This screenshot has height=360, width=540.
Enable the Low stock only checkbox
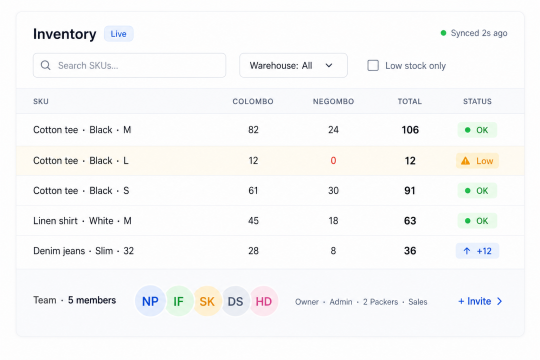click(x=373, y=65)
